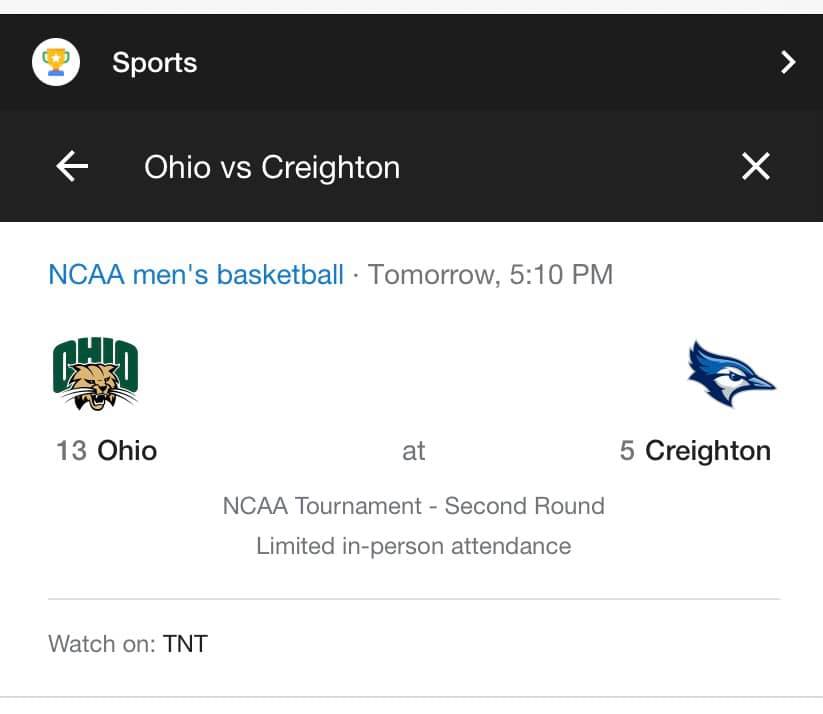Click NCAA Tournament - Second Round text

click(x=414, y=506)
